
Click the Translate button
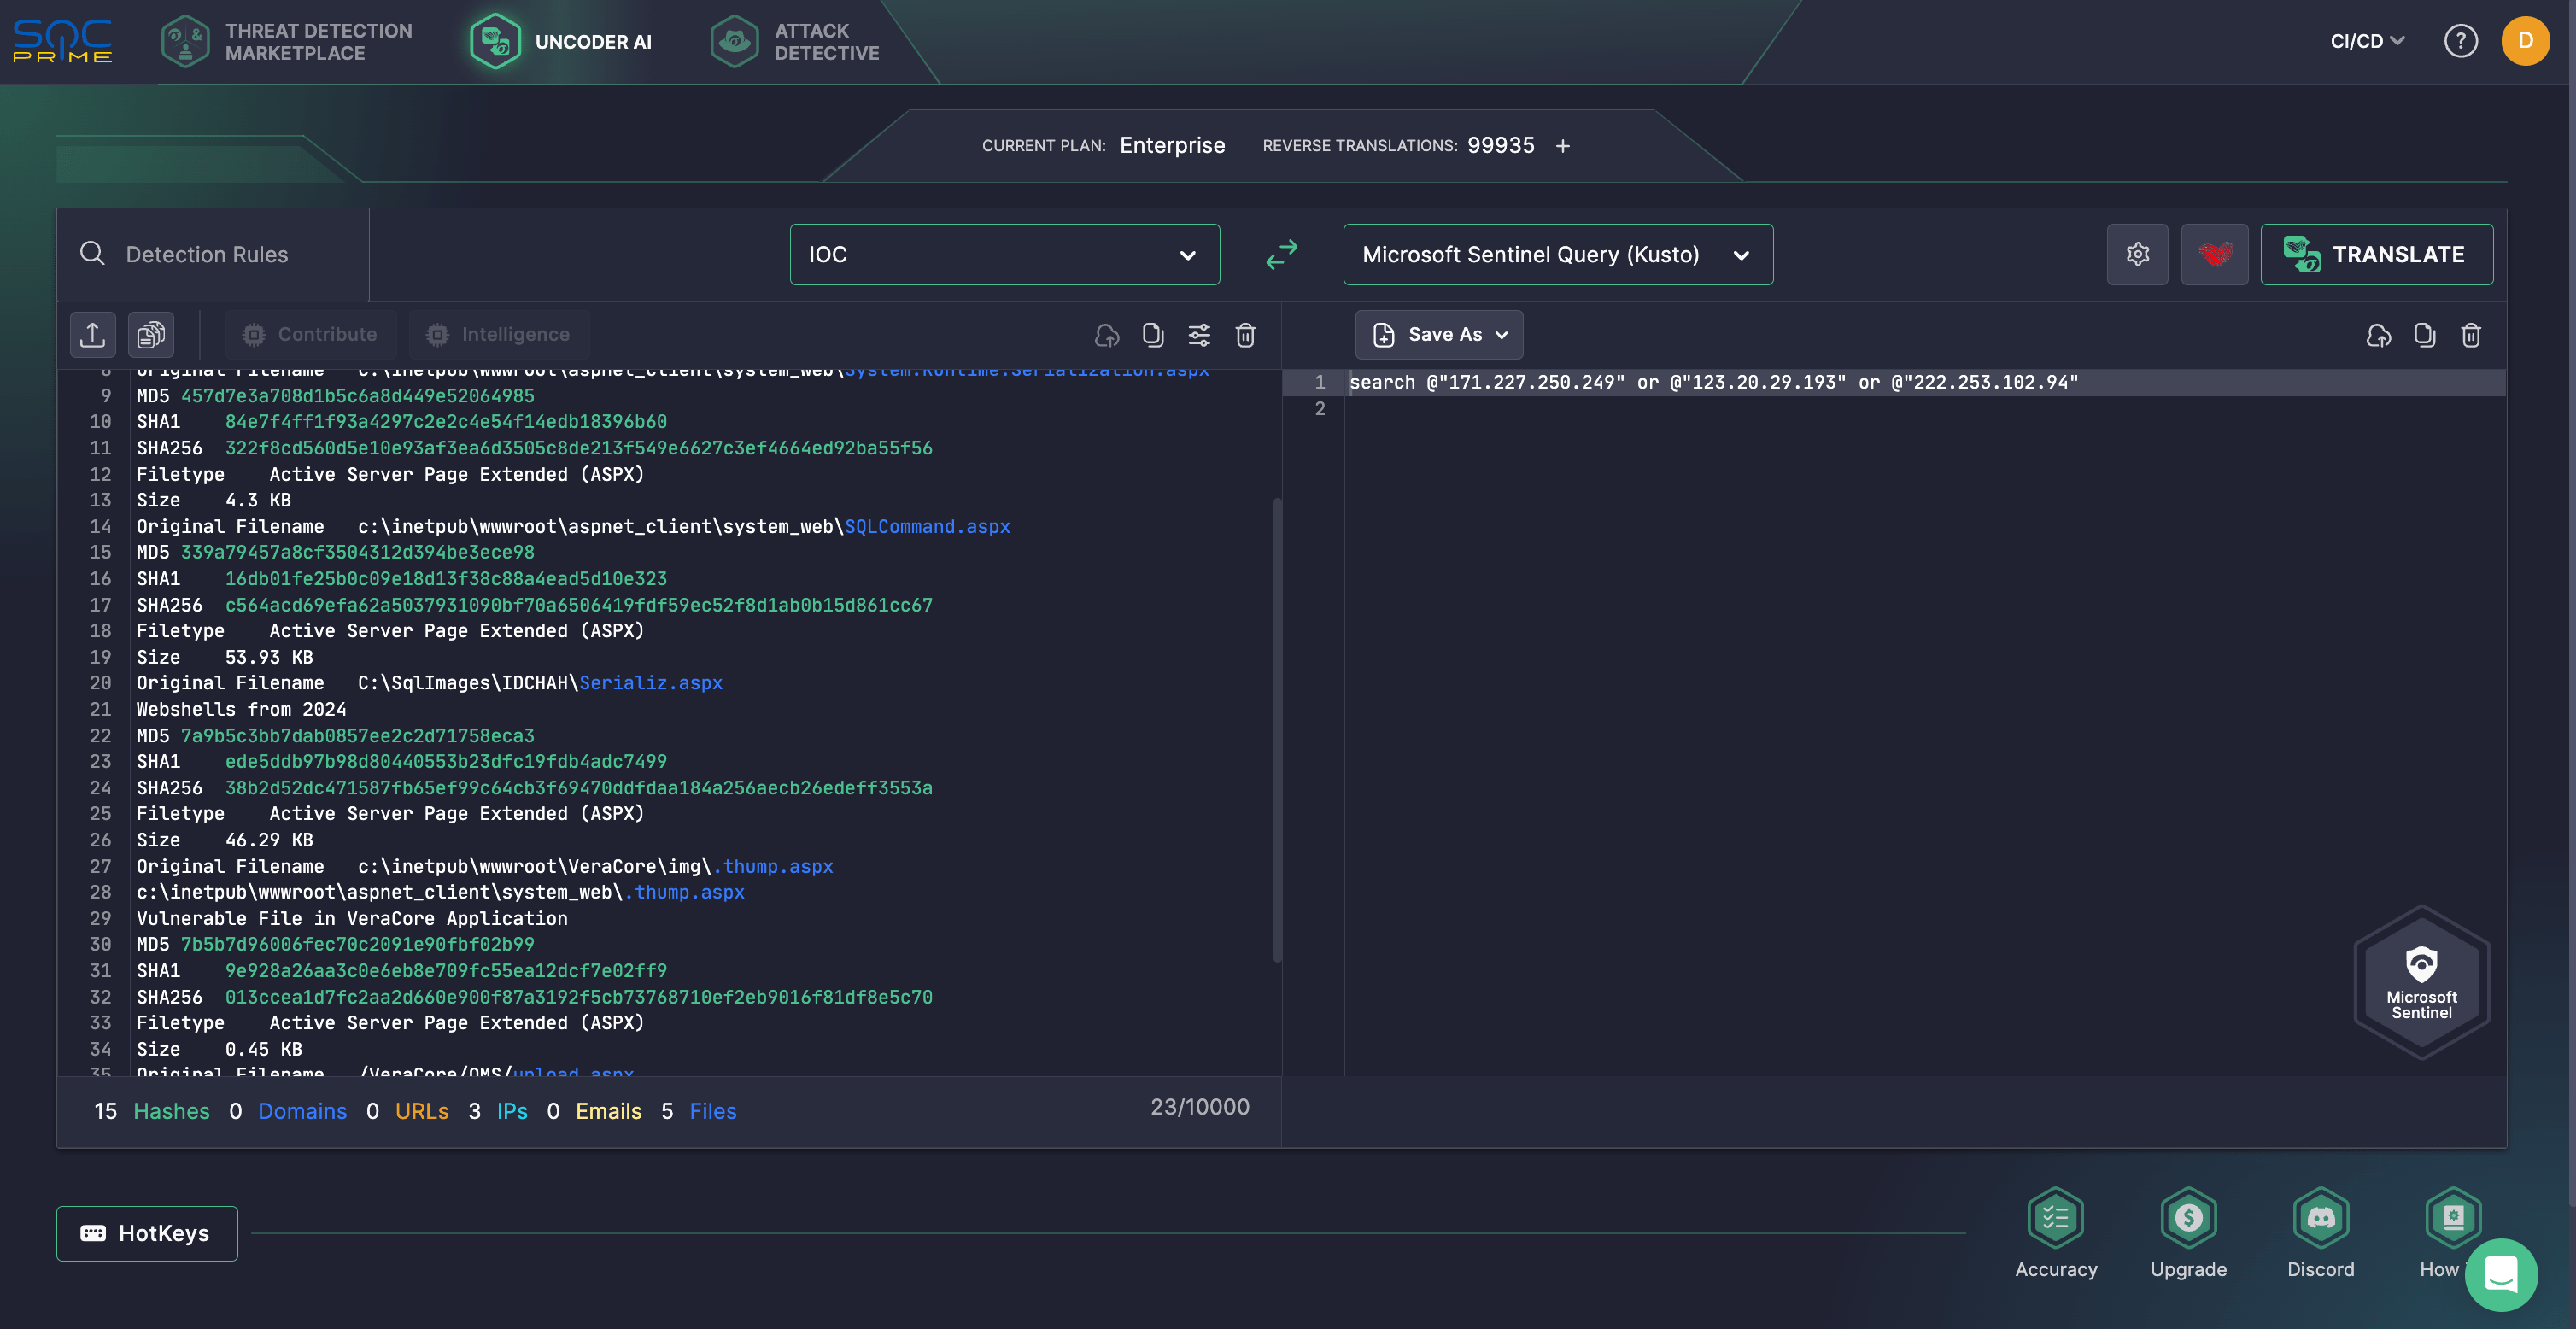coord(2376,253)
